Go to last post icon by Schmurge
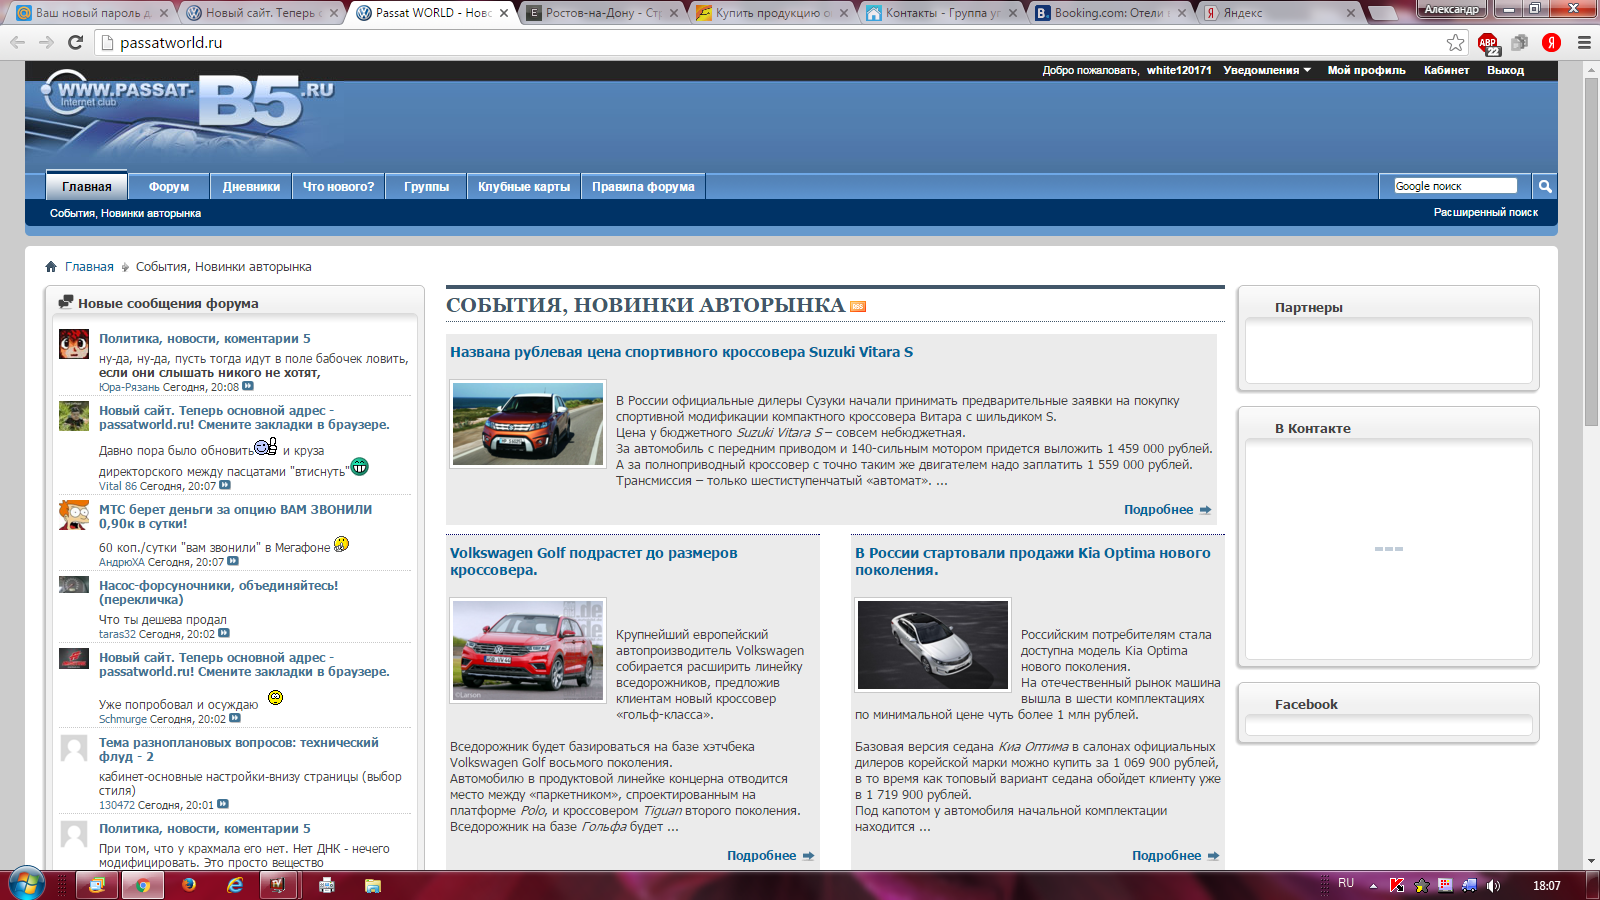This screenshot has width=1600, height=900. click(x=235, y=718)
